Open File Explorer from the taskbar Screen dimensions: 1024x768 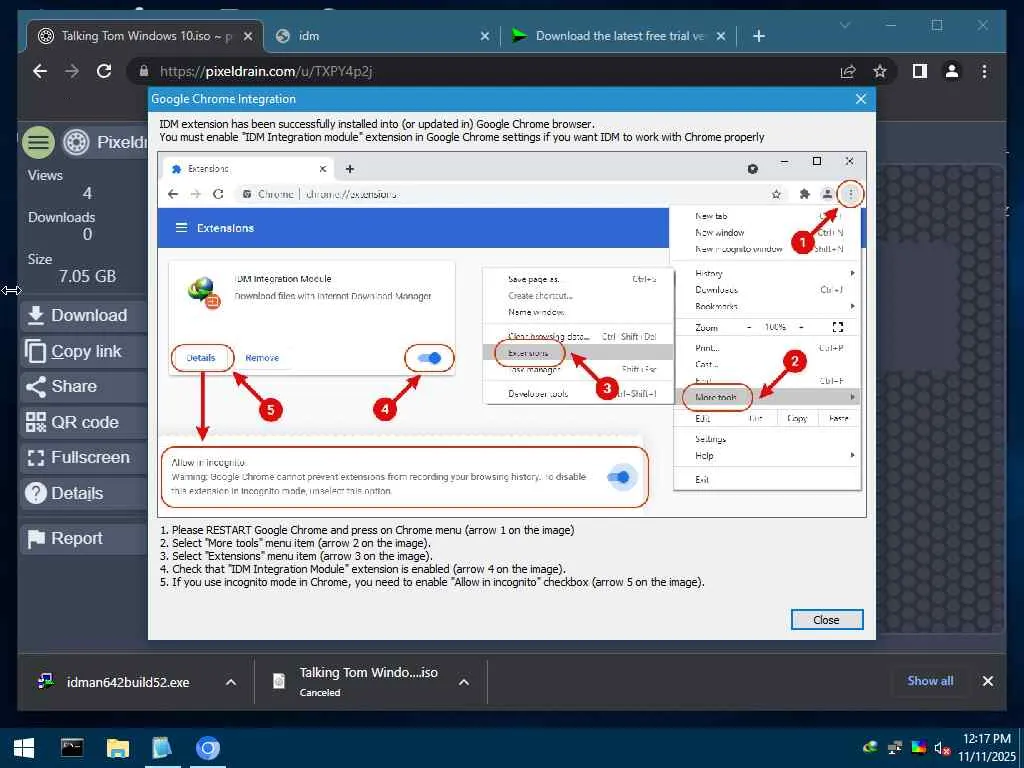pos(118,748)
